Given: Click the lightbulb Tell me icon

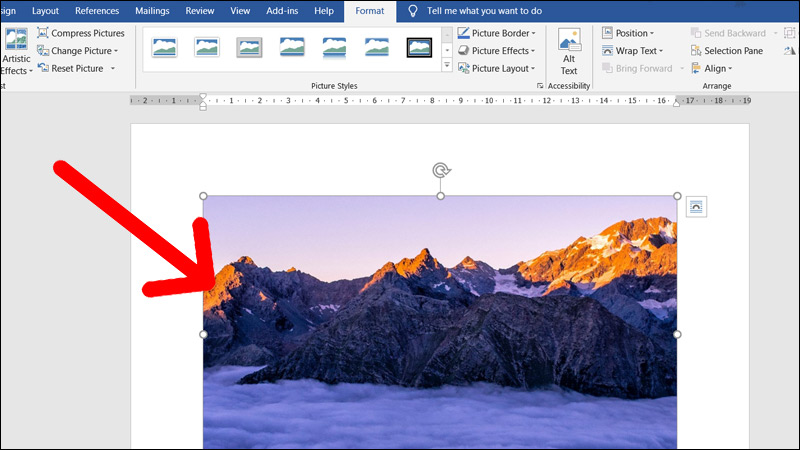Looking at the screenshot, I should pos(413,11).
